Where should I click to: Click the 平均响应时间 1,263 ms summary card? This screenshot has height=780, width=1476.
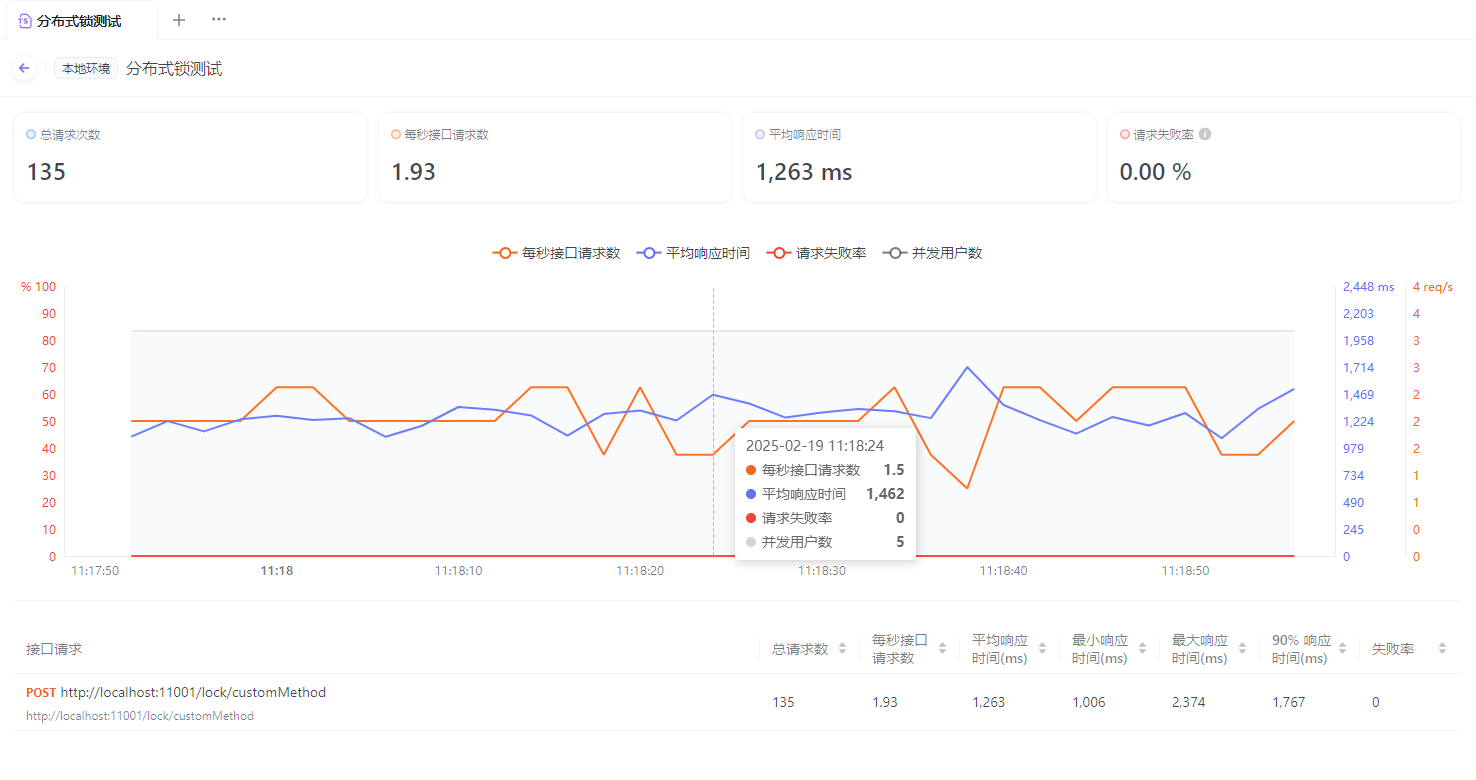coord(919,157)
